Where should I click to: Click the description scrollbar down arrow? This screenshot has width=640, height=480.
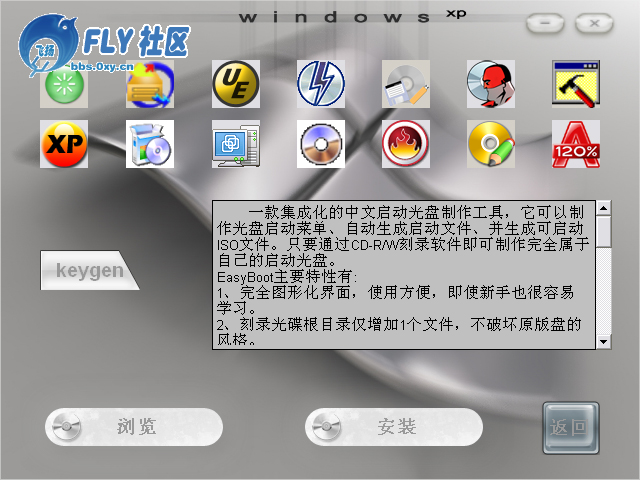point(604,342)
